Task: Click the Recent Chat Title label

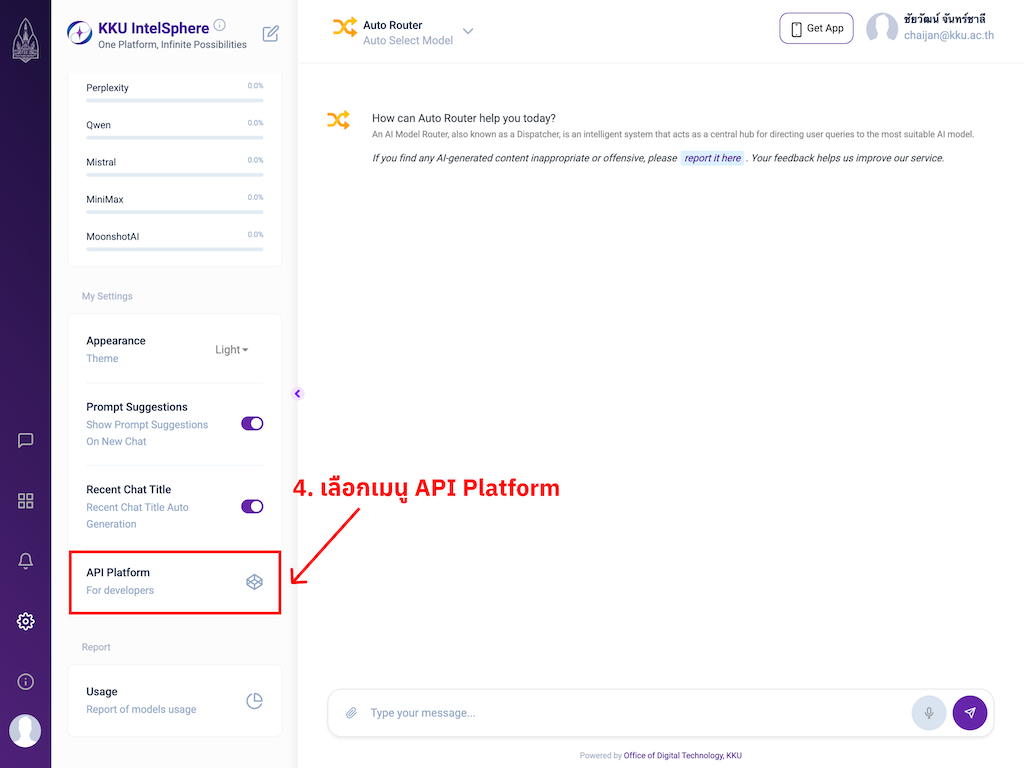Action: (129, 490)
